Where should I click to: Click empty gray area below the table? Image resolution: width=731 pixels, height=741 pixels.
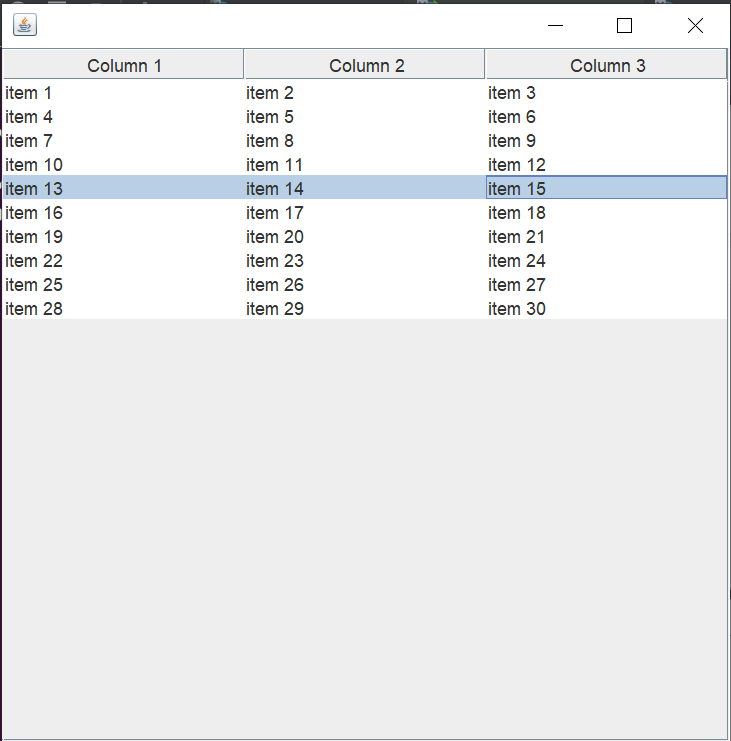(x=365, y=530)
